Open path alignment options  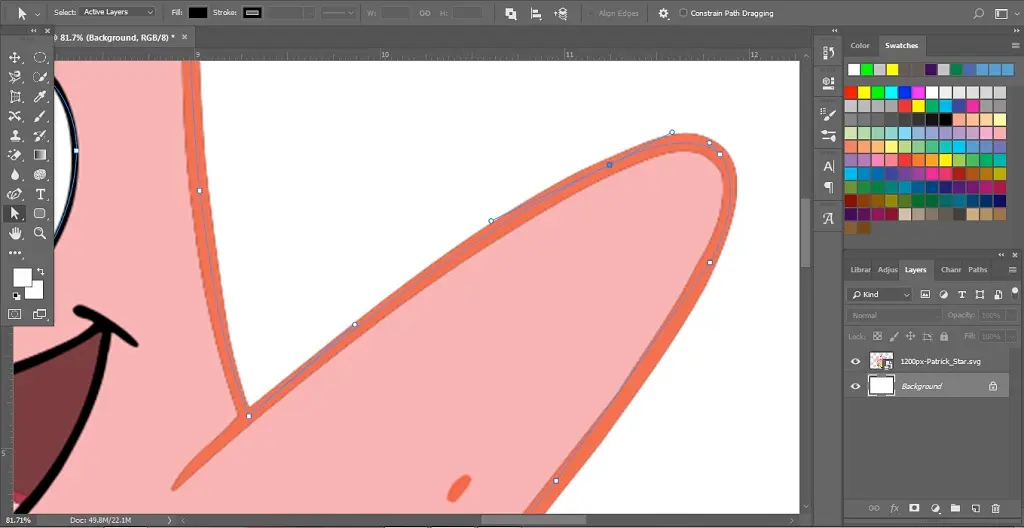pos(536,13)
